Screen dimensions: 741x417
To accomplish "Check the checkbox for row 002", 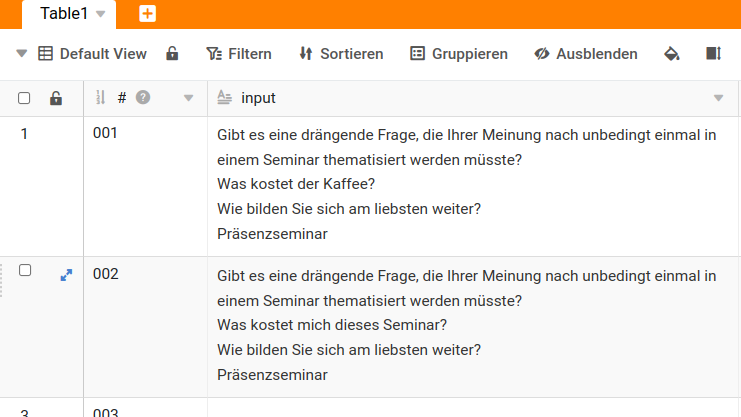I will point(25,271).
